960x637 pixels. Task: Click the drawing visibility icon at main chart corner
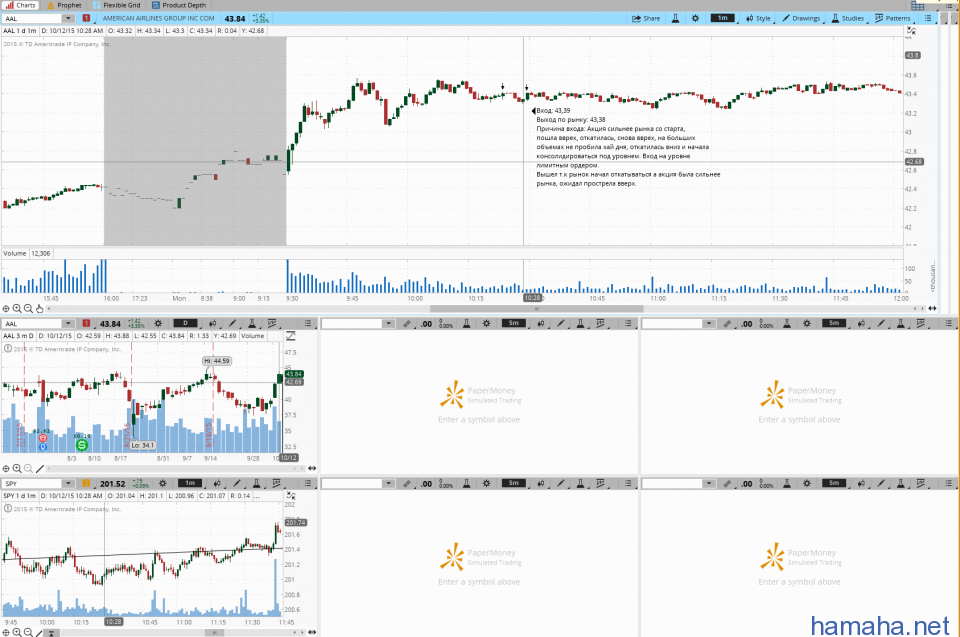(911, 31)
